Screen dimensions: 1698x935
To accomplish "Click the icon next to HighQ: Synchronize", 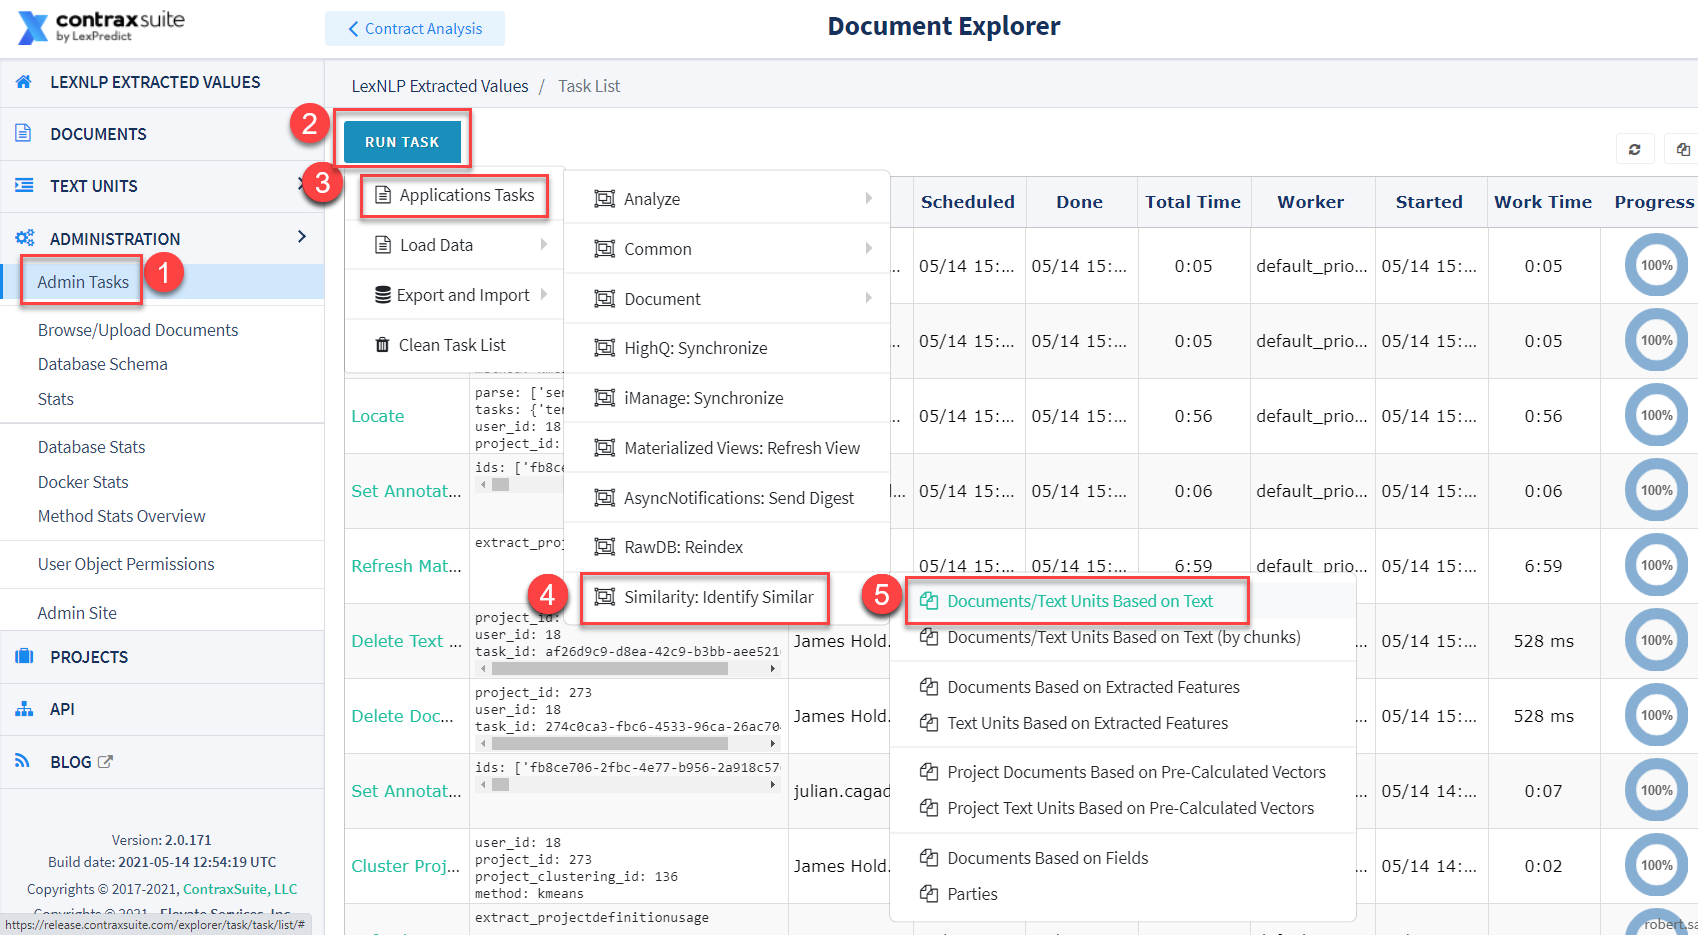I will [x=604, y=348].
